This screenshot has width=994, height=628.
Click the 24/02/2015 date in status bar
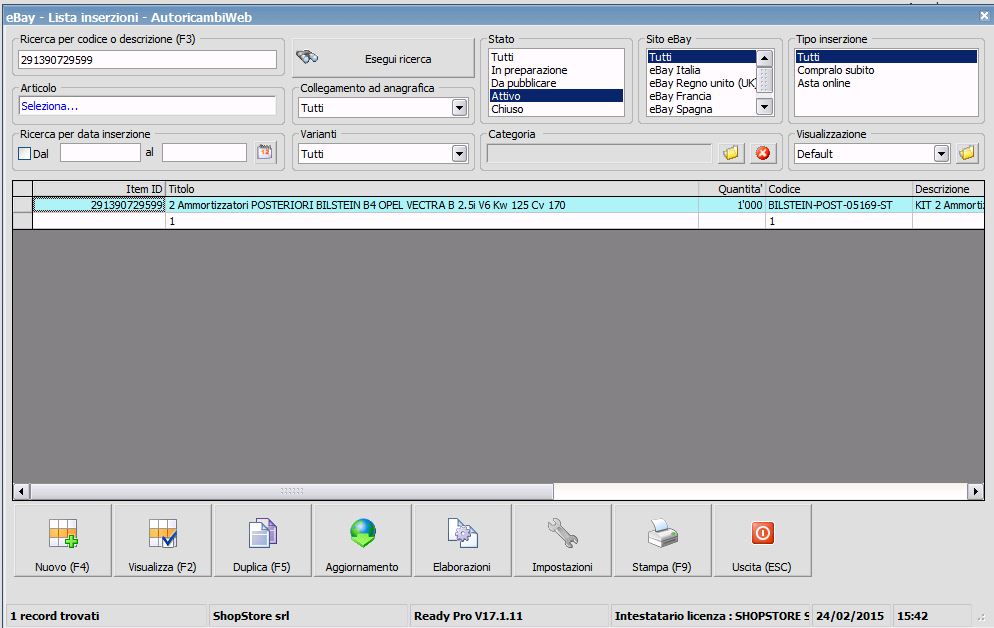pos(849,616)
